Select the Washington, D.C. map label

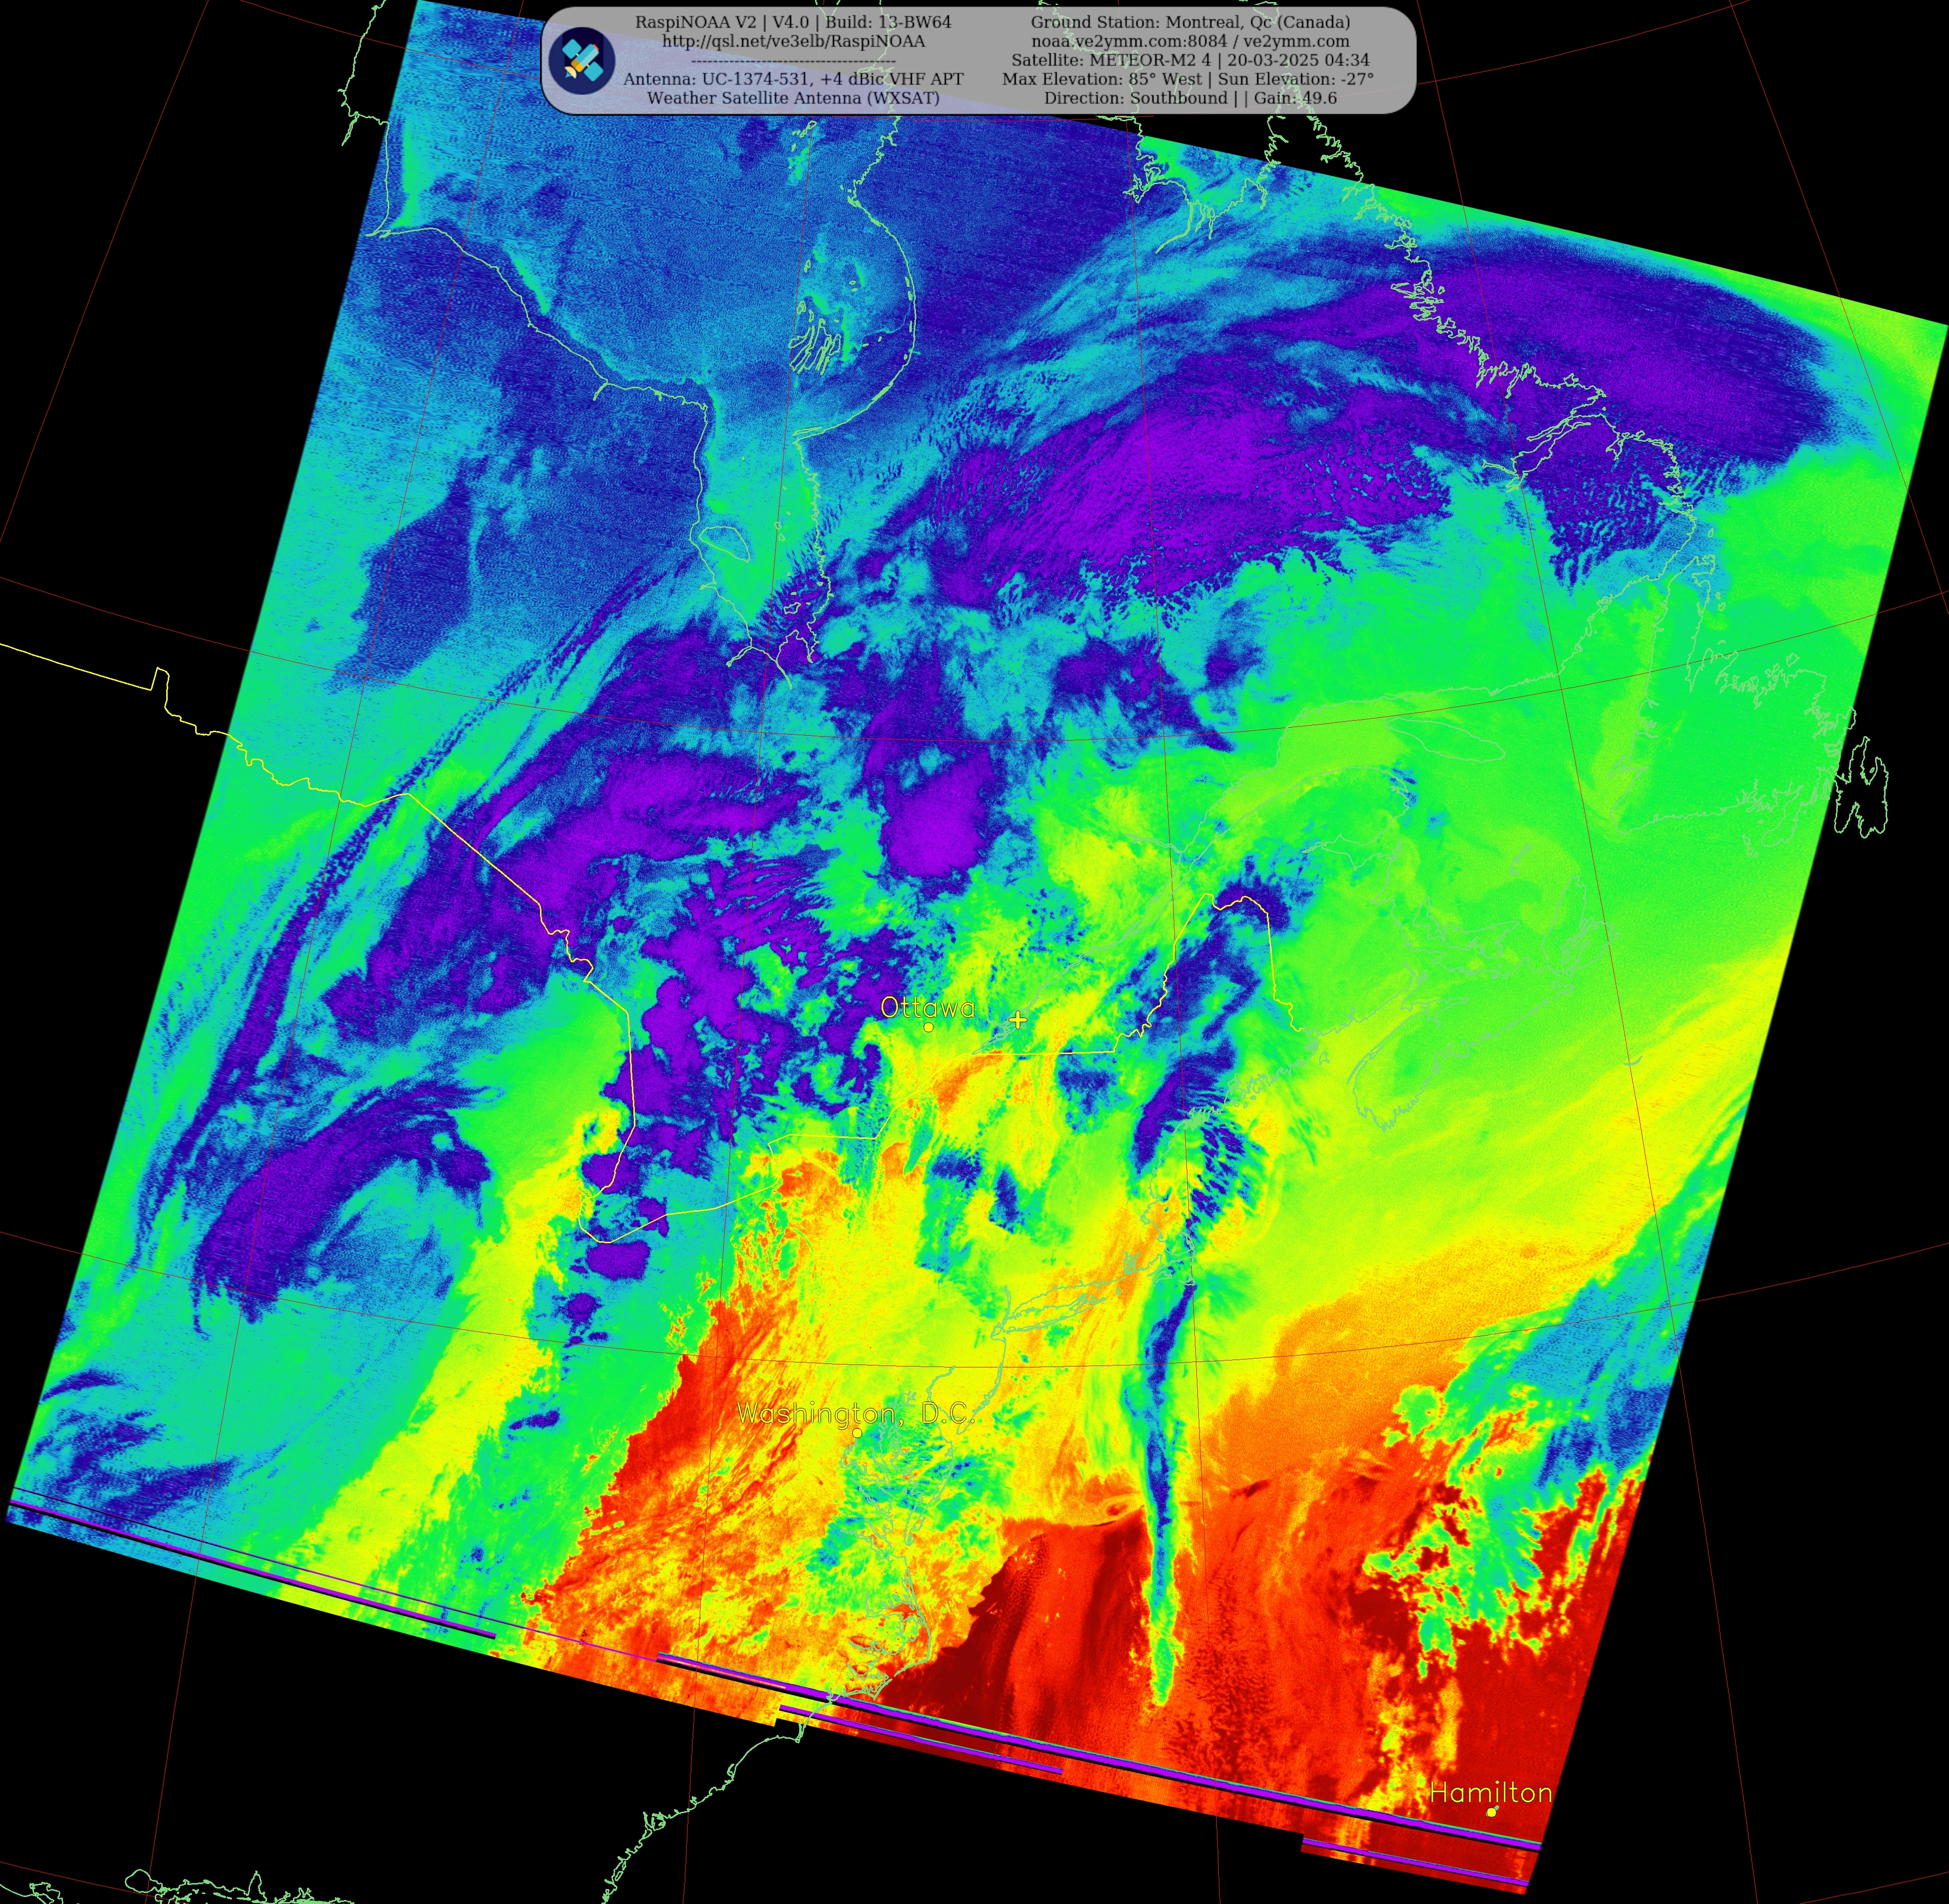[x=856, y=1413]
